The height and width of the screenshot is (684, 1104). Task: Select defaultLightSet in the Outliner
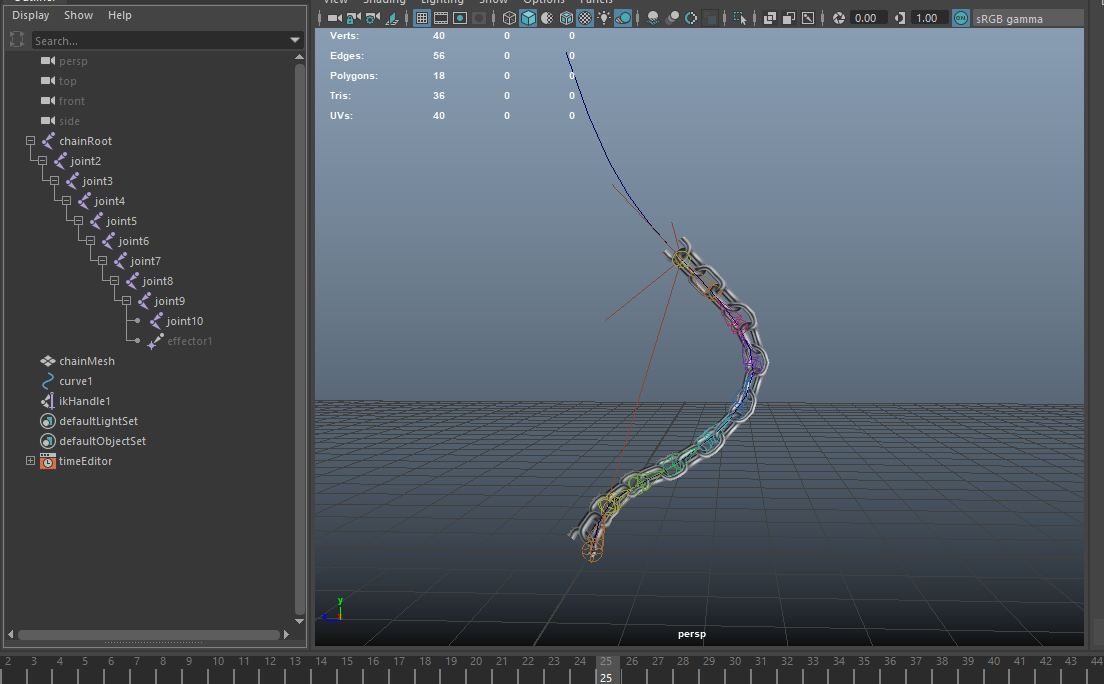coord(99,421)
